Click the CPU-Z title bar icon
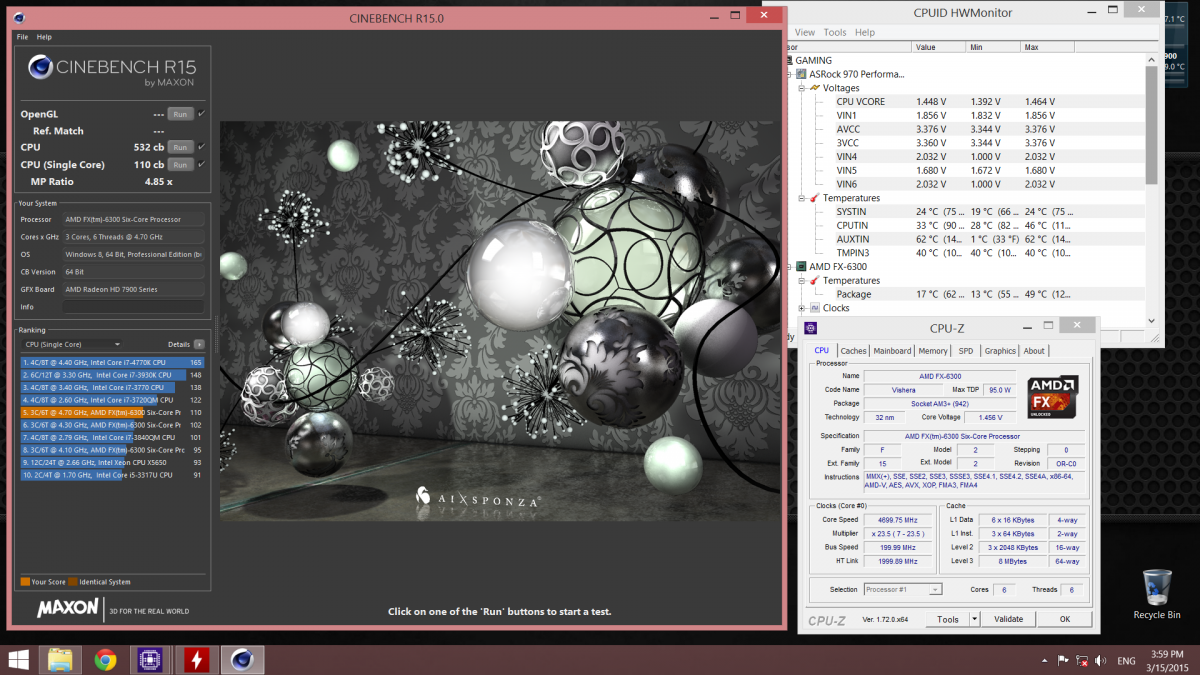Image resolution: width=1200 pixels, height=675 pixels. [x=811, y=327]
